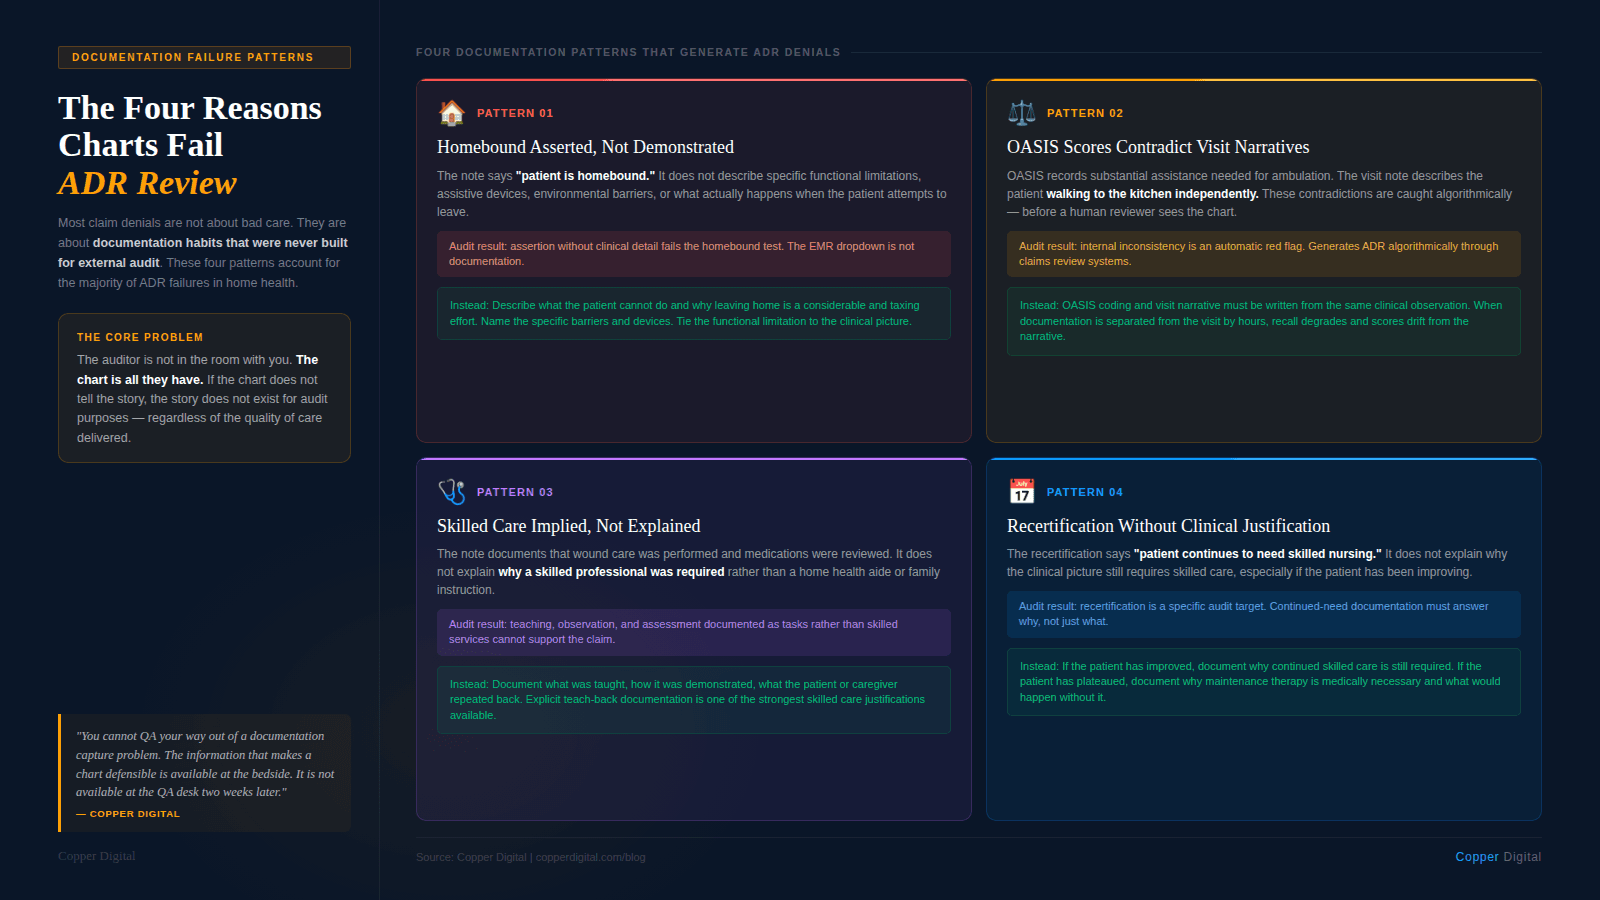This screenshot has width=1600, height=900.
Task: Click core problem text about the auditor
Action: (x=203, y=399)
